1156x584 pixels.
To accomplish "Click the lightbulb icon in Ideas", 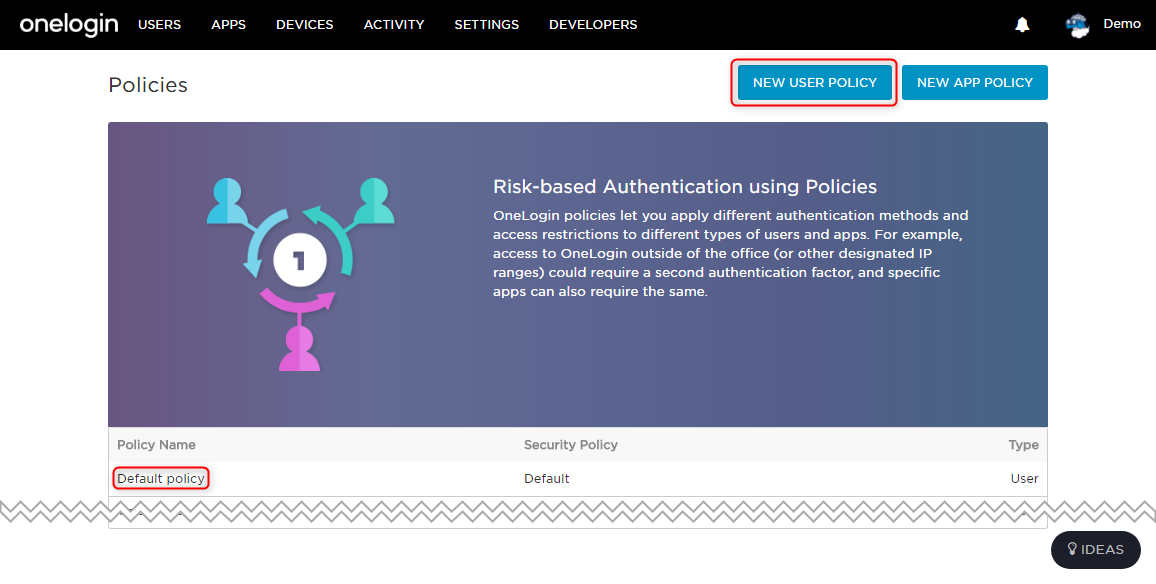I will tap(1073, 549).
